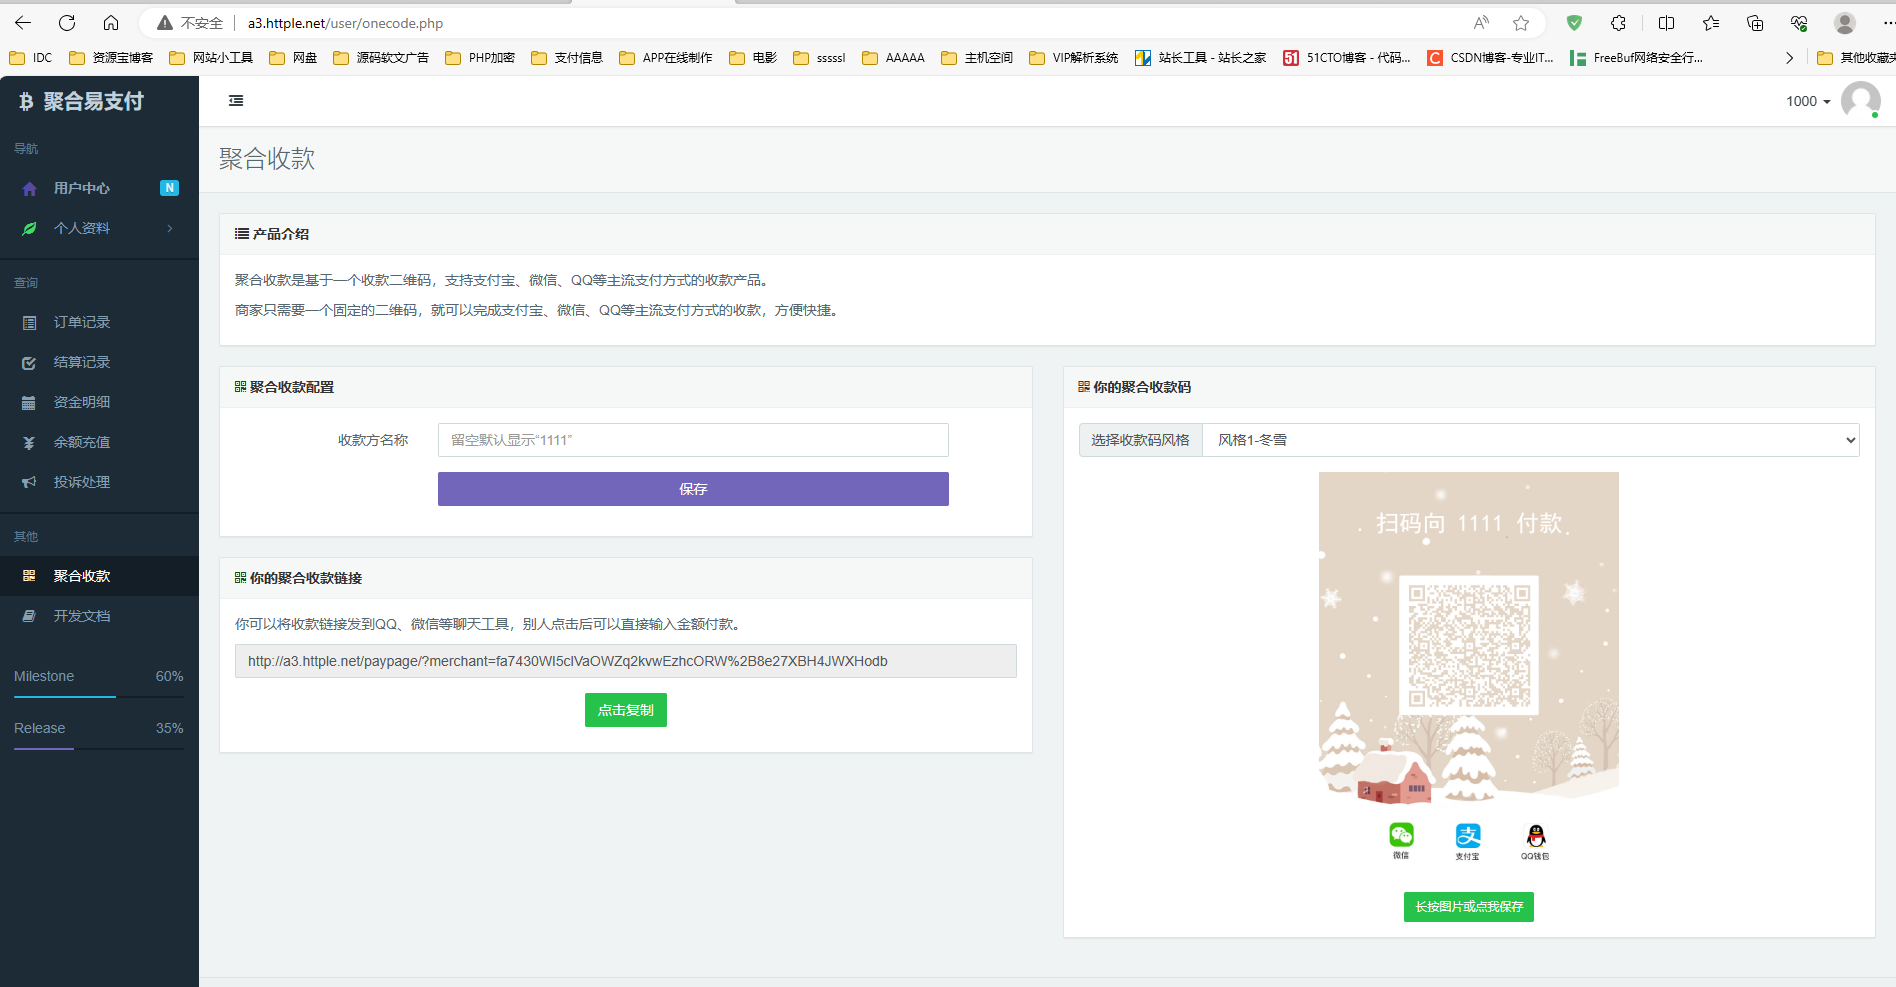Open 站长工具 - 站长之家 bookmark
The image size is (1896, 987).
click(1201, 58)
